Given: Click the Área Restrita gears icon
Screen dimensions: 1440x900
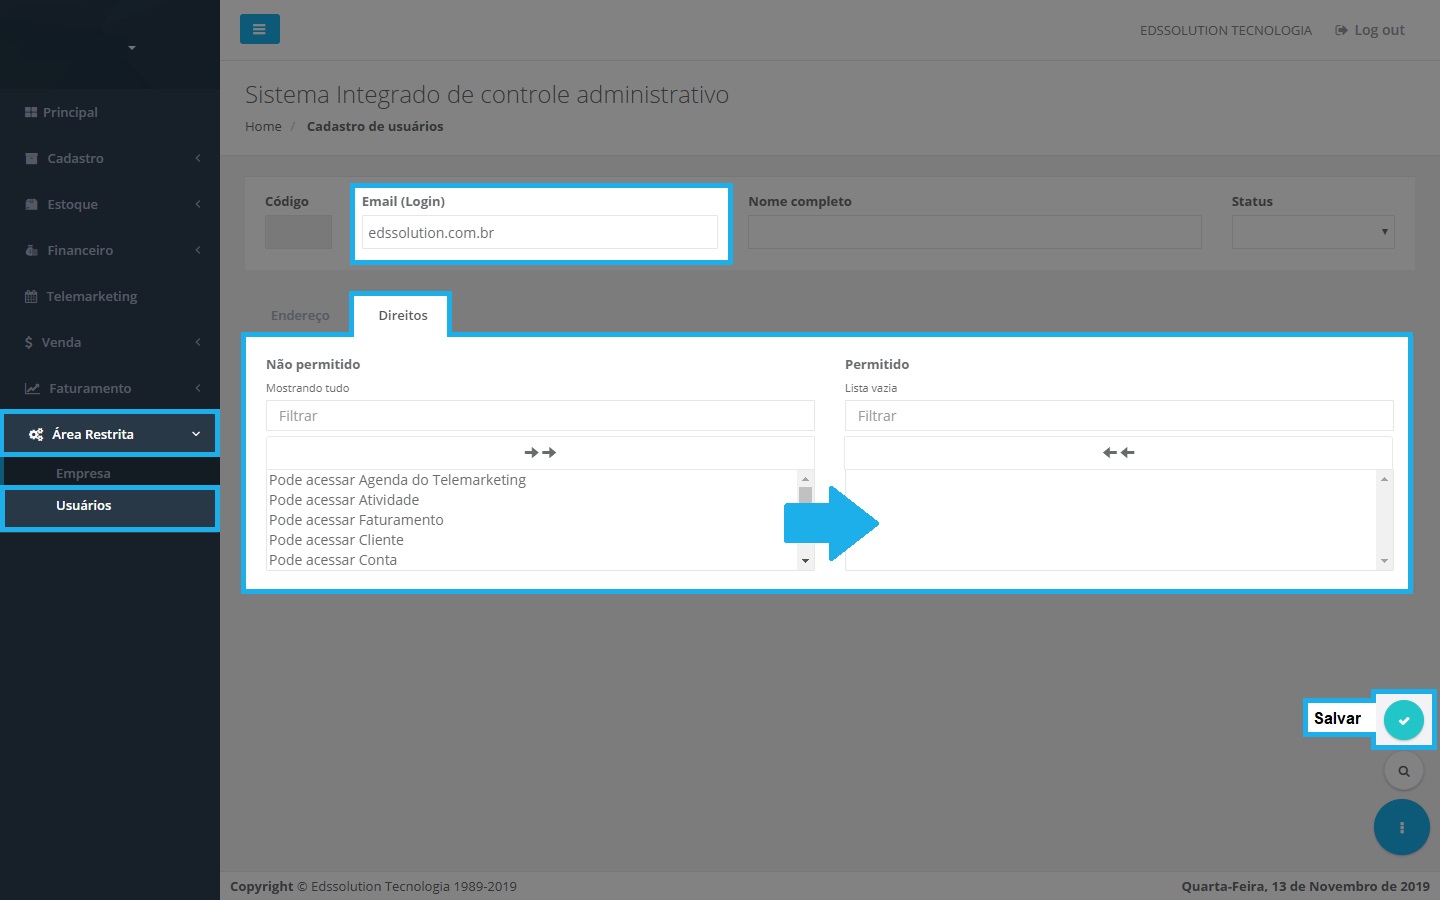Looking at the screenshot, I should coord(36,434).
